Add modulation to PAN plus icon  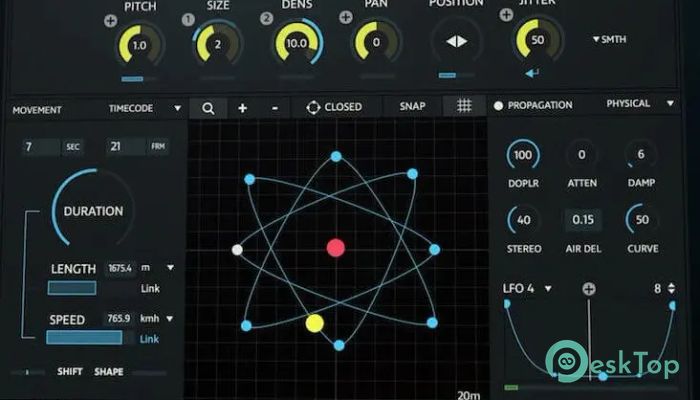click(345, 17)
